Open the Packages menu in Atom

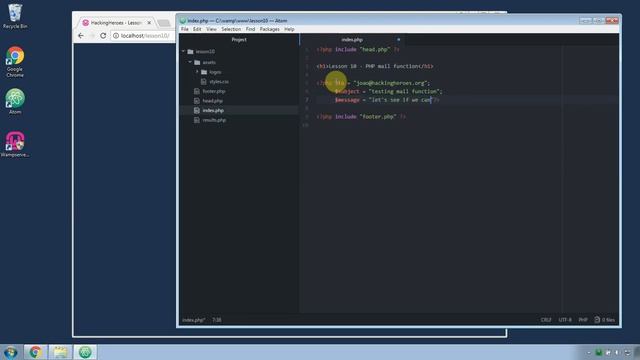tap(269, 29)
